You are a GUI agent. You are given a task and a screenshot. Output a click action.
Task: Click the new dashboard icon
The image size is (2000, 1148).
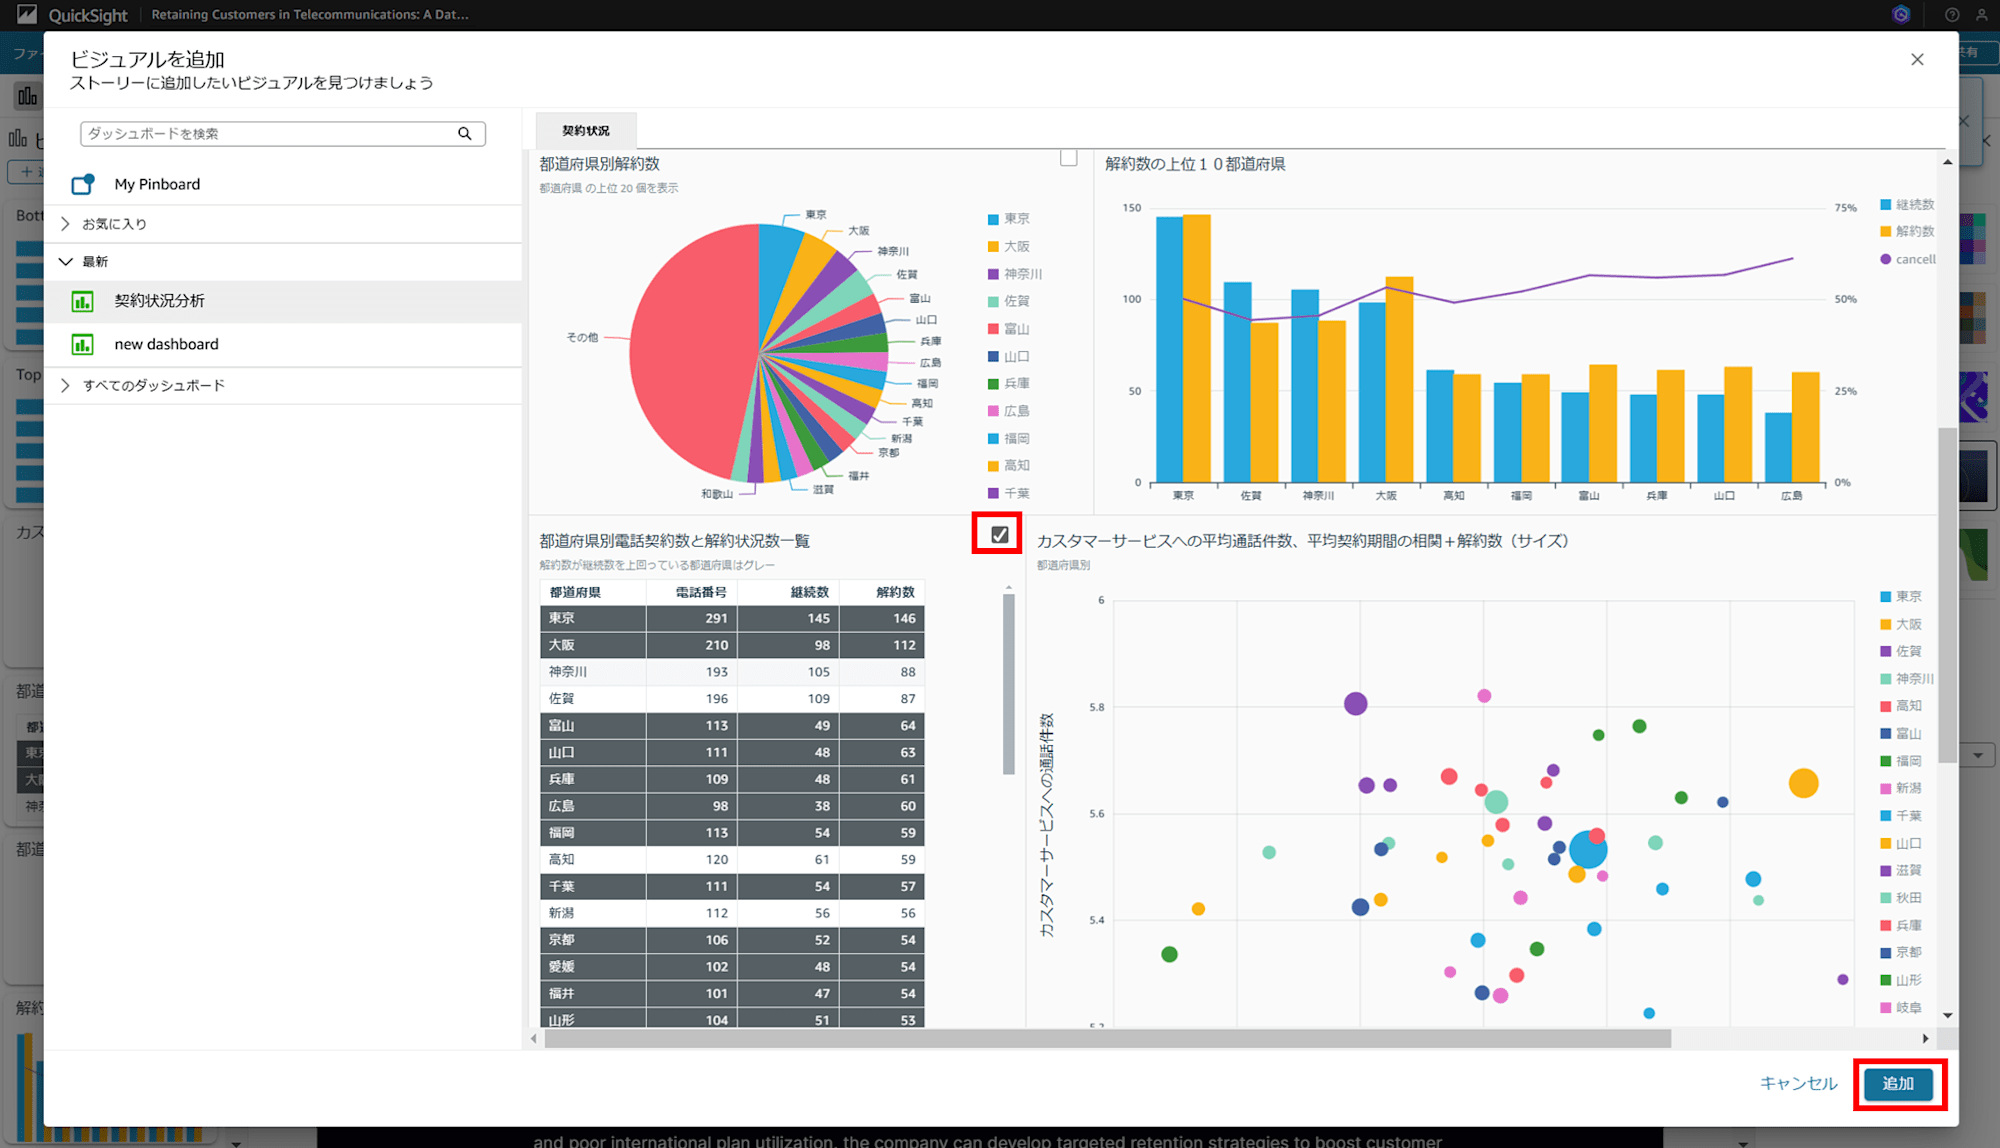click(x=82, y=344)
